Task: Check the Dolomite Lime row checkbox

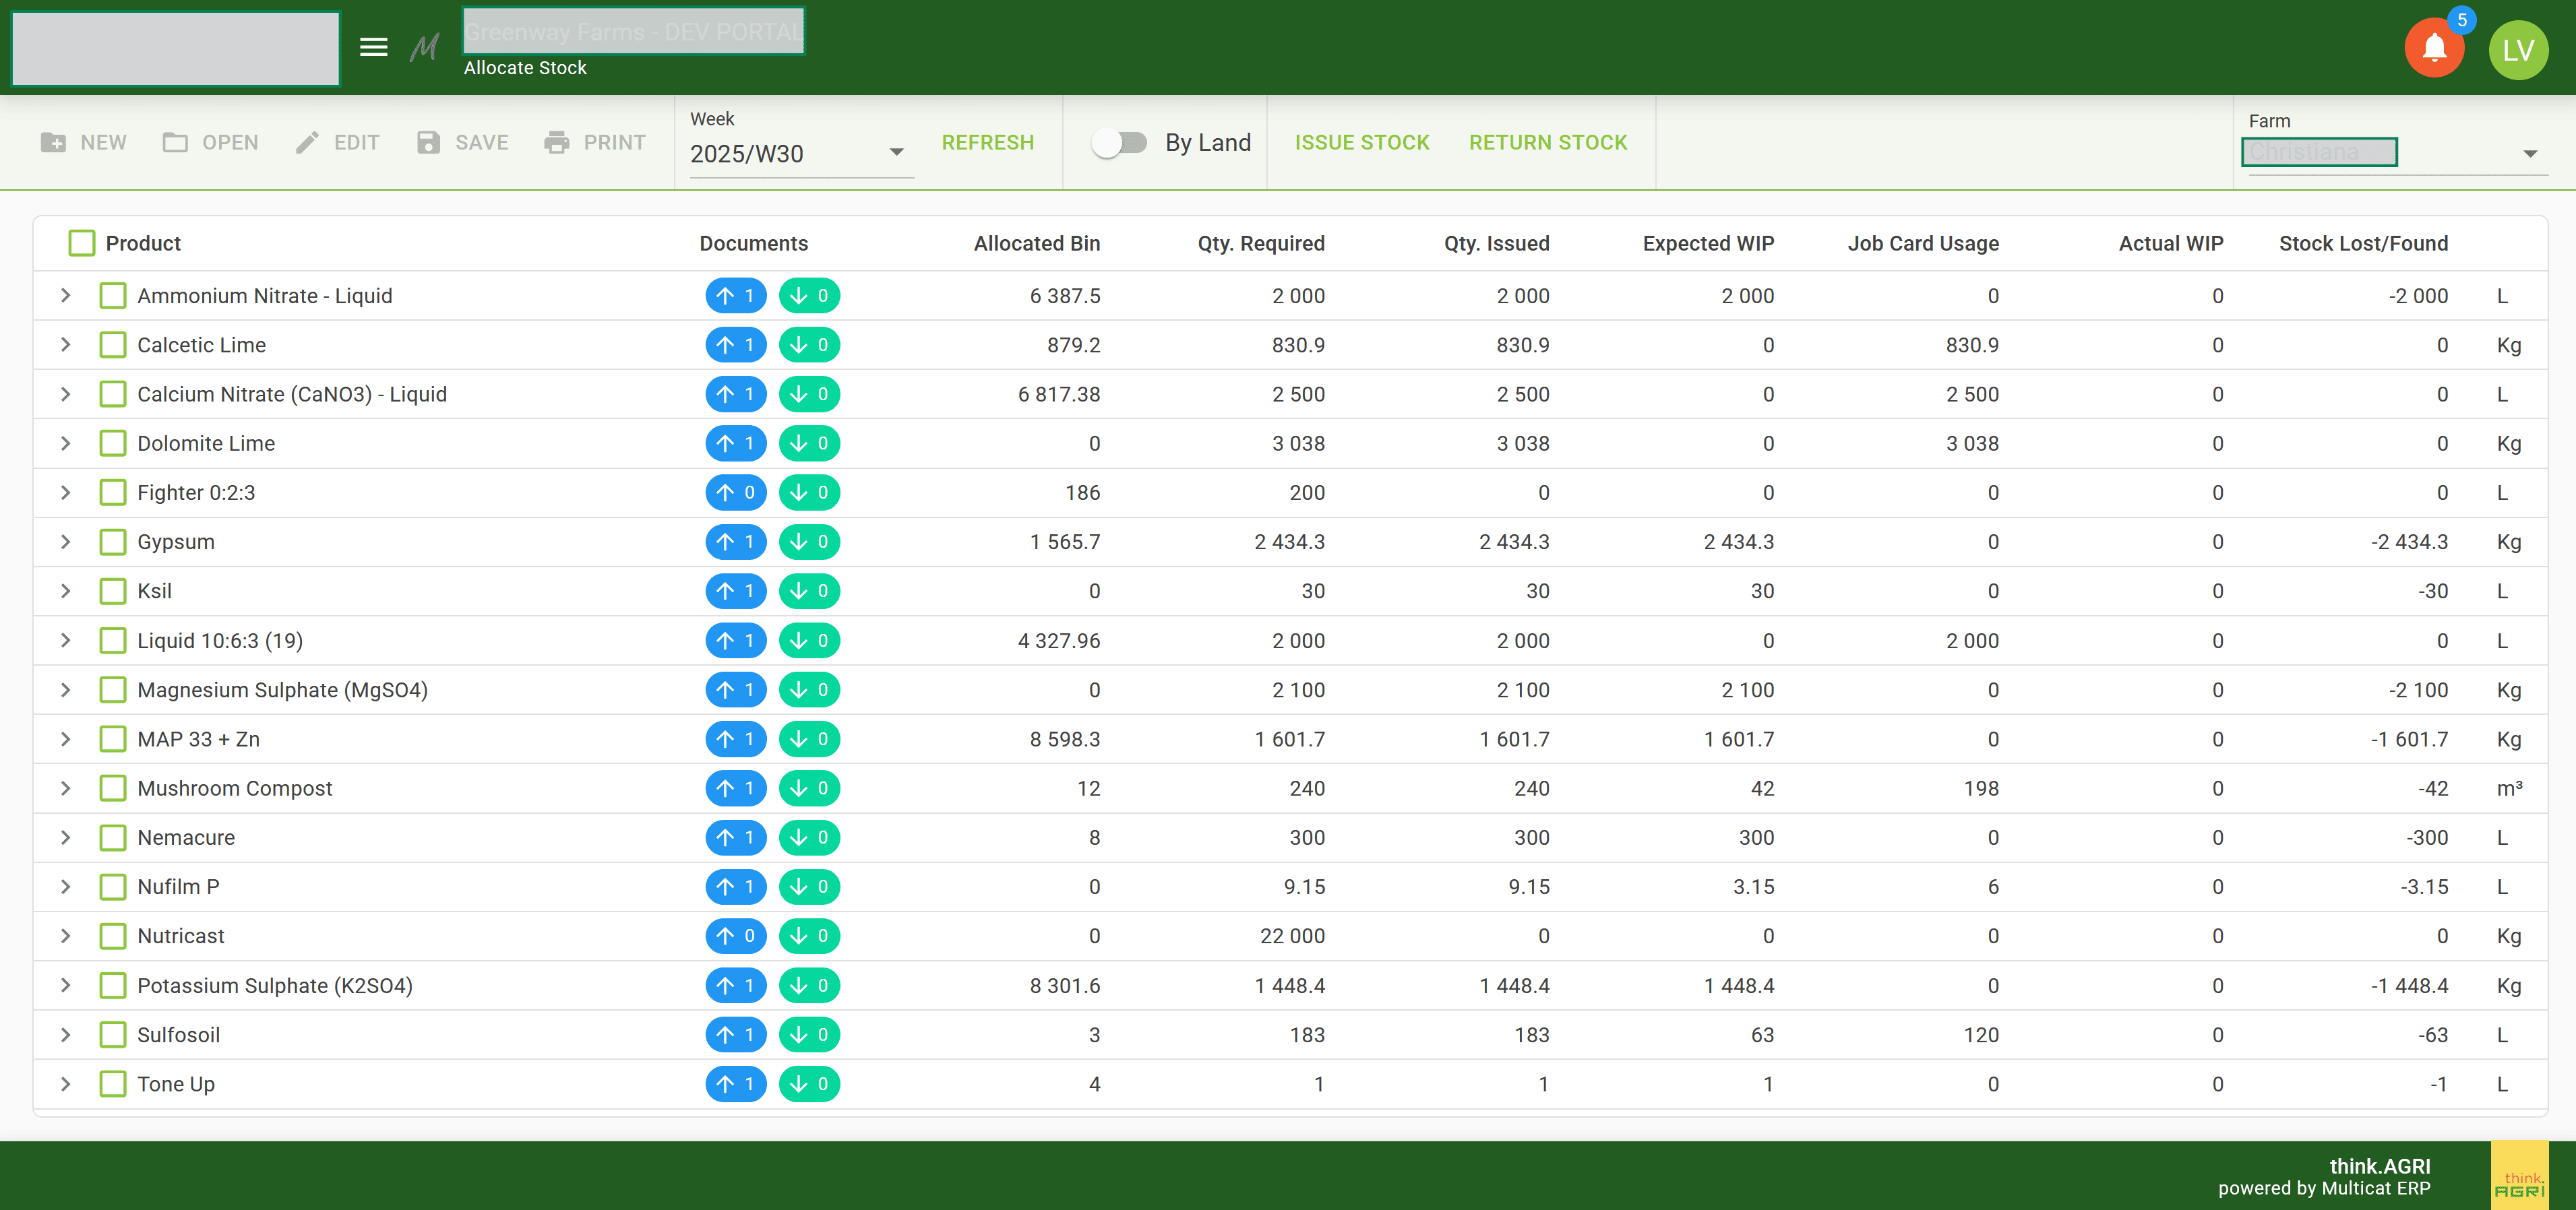Action: pyautogui.click(x=113, y=444)
